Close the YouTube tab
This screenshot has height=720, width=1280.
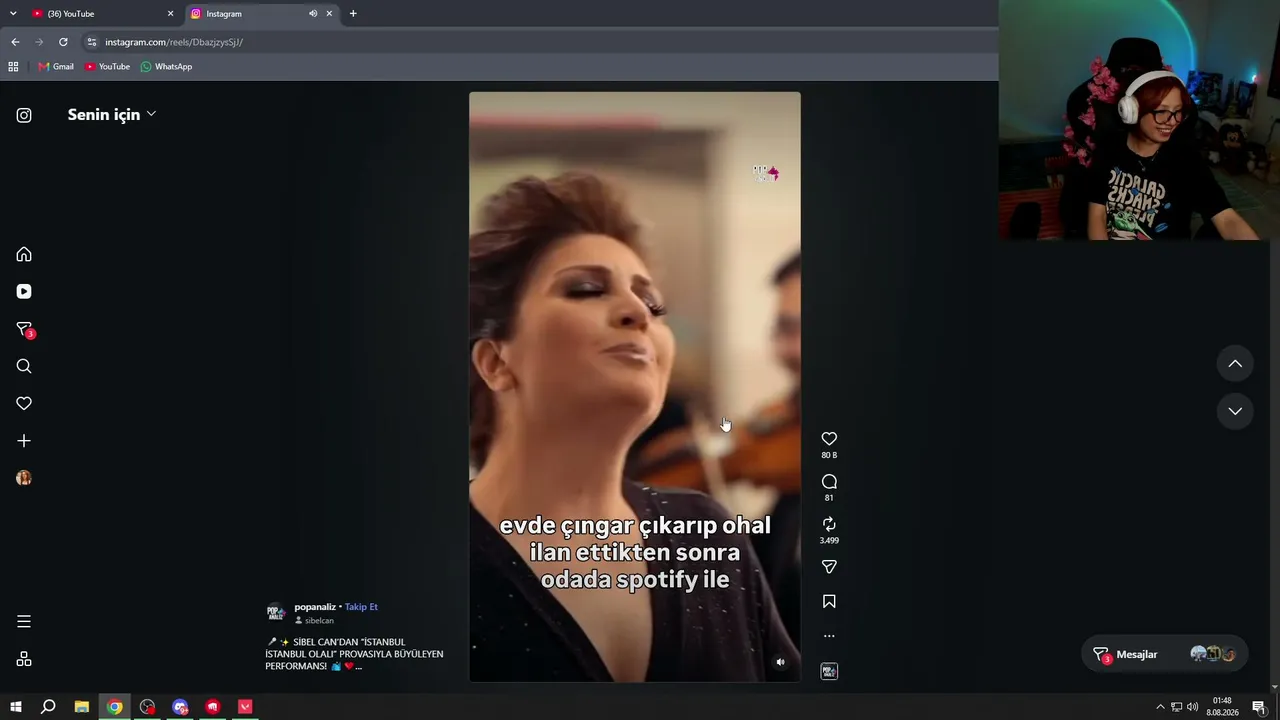click(170, 14)
